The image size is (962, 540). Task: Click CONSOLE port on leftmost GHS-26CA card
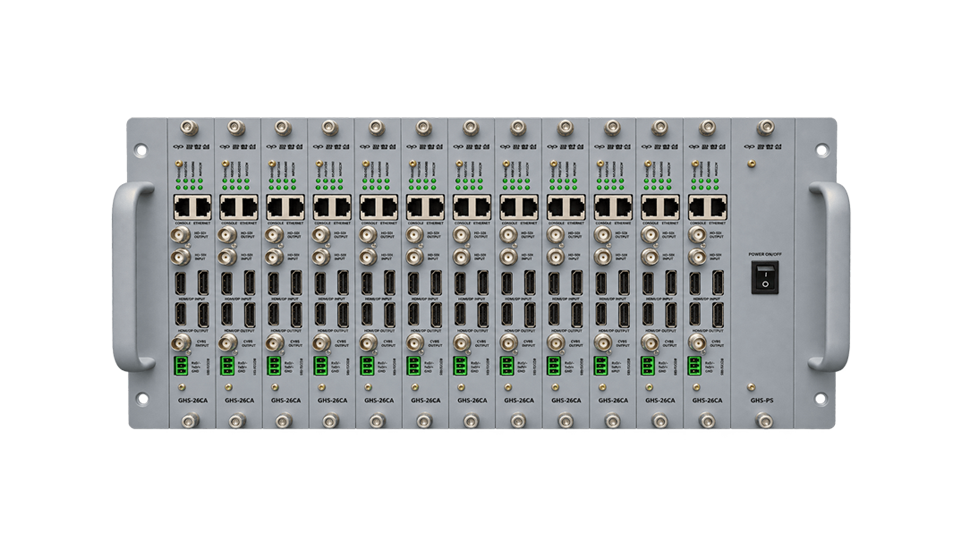tap(183, 207)
